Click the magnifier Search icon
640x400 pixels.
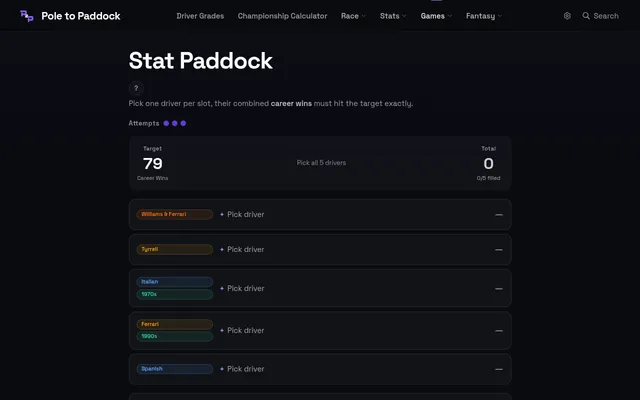click(x=586, y=16)
